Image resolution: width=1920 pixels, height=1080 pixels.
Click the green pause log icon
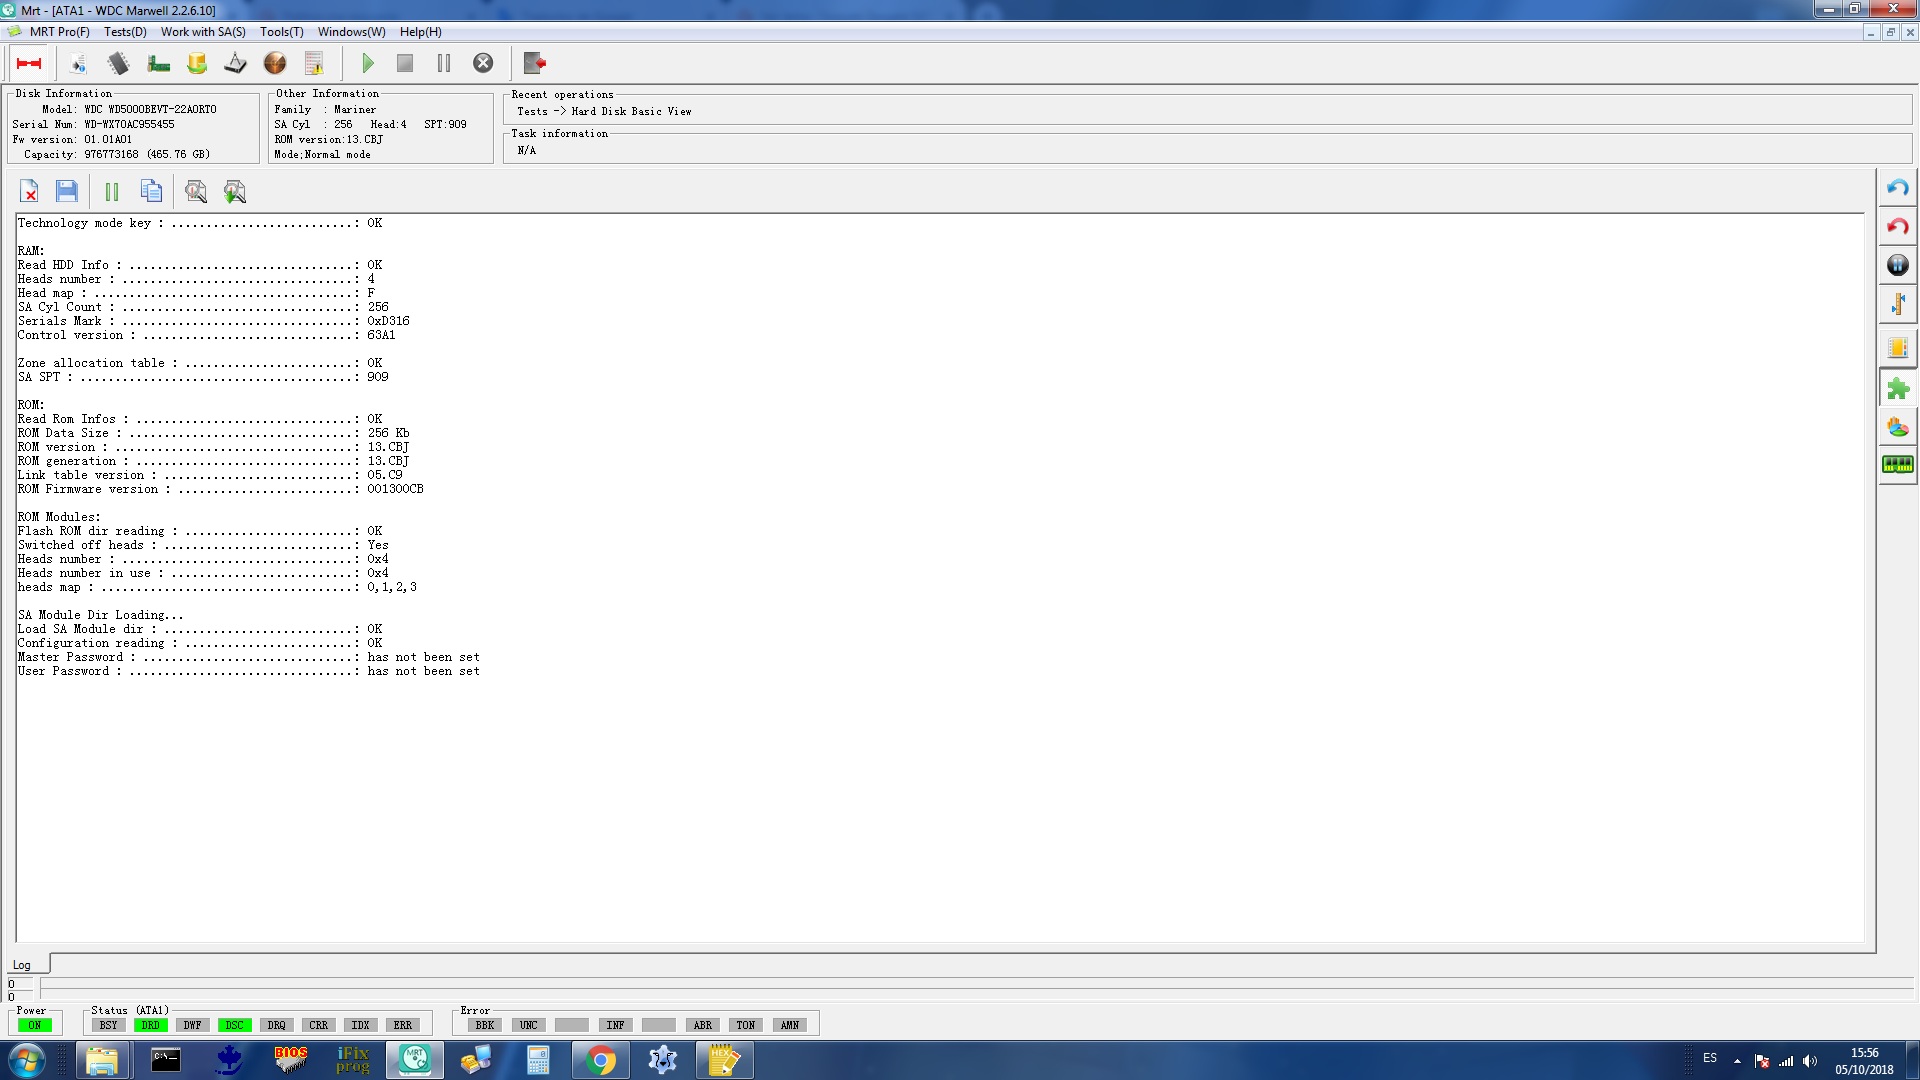(112, 191)
